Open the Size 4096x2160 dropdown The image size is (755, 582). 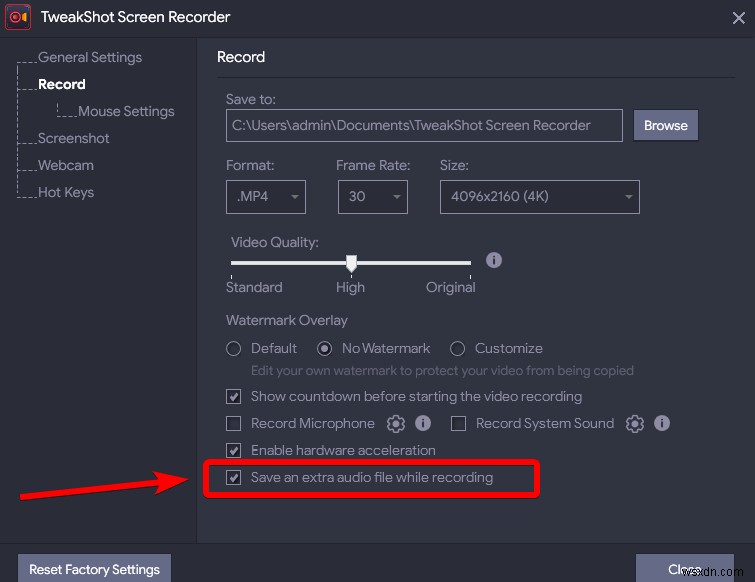[539, 197]
